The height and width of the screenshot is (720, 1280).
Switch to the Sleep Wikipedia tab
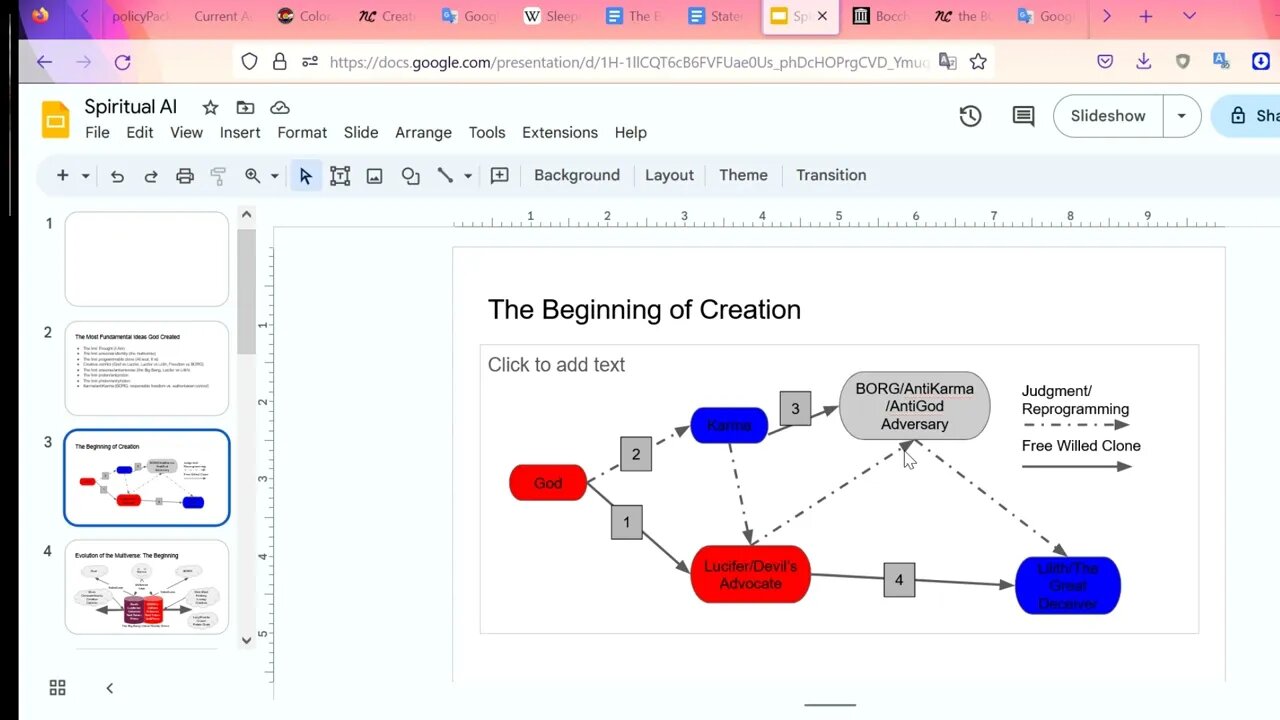551,16
